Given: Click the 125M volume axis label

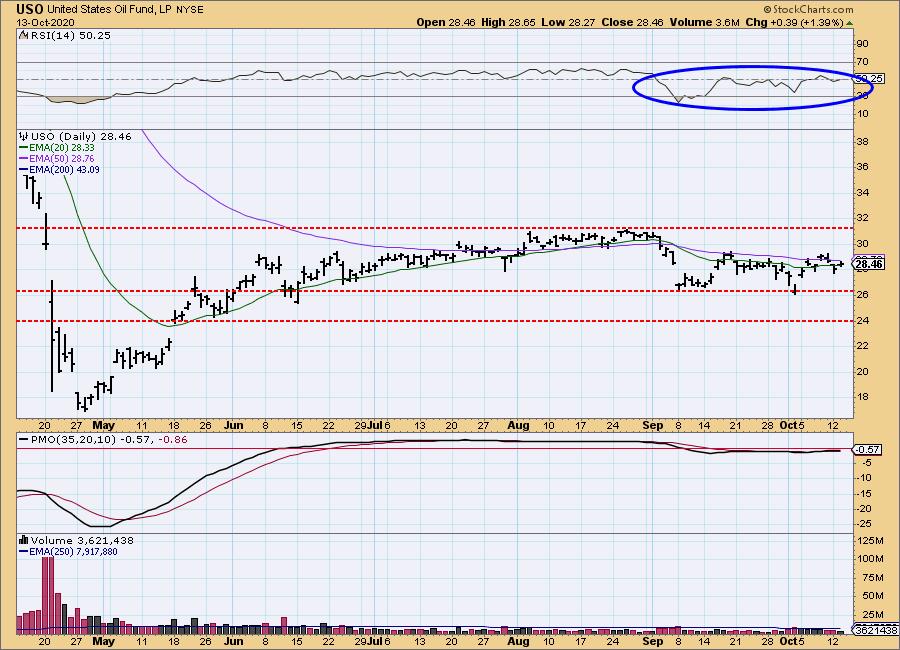Looking at the screenshot, I should [x=870, y=540].
